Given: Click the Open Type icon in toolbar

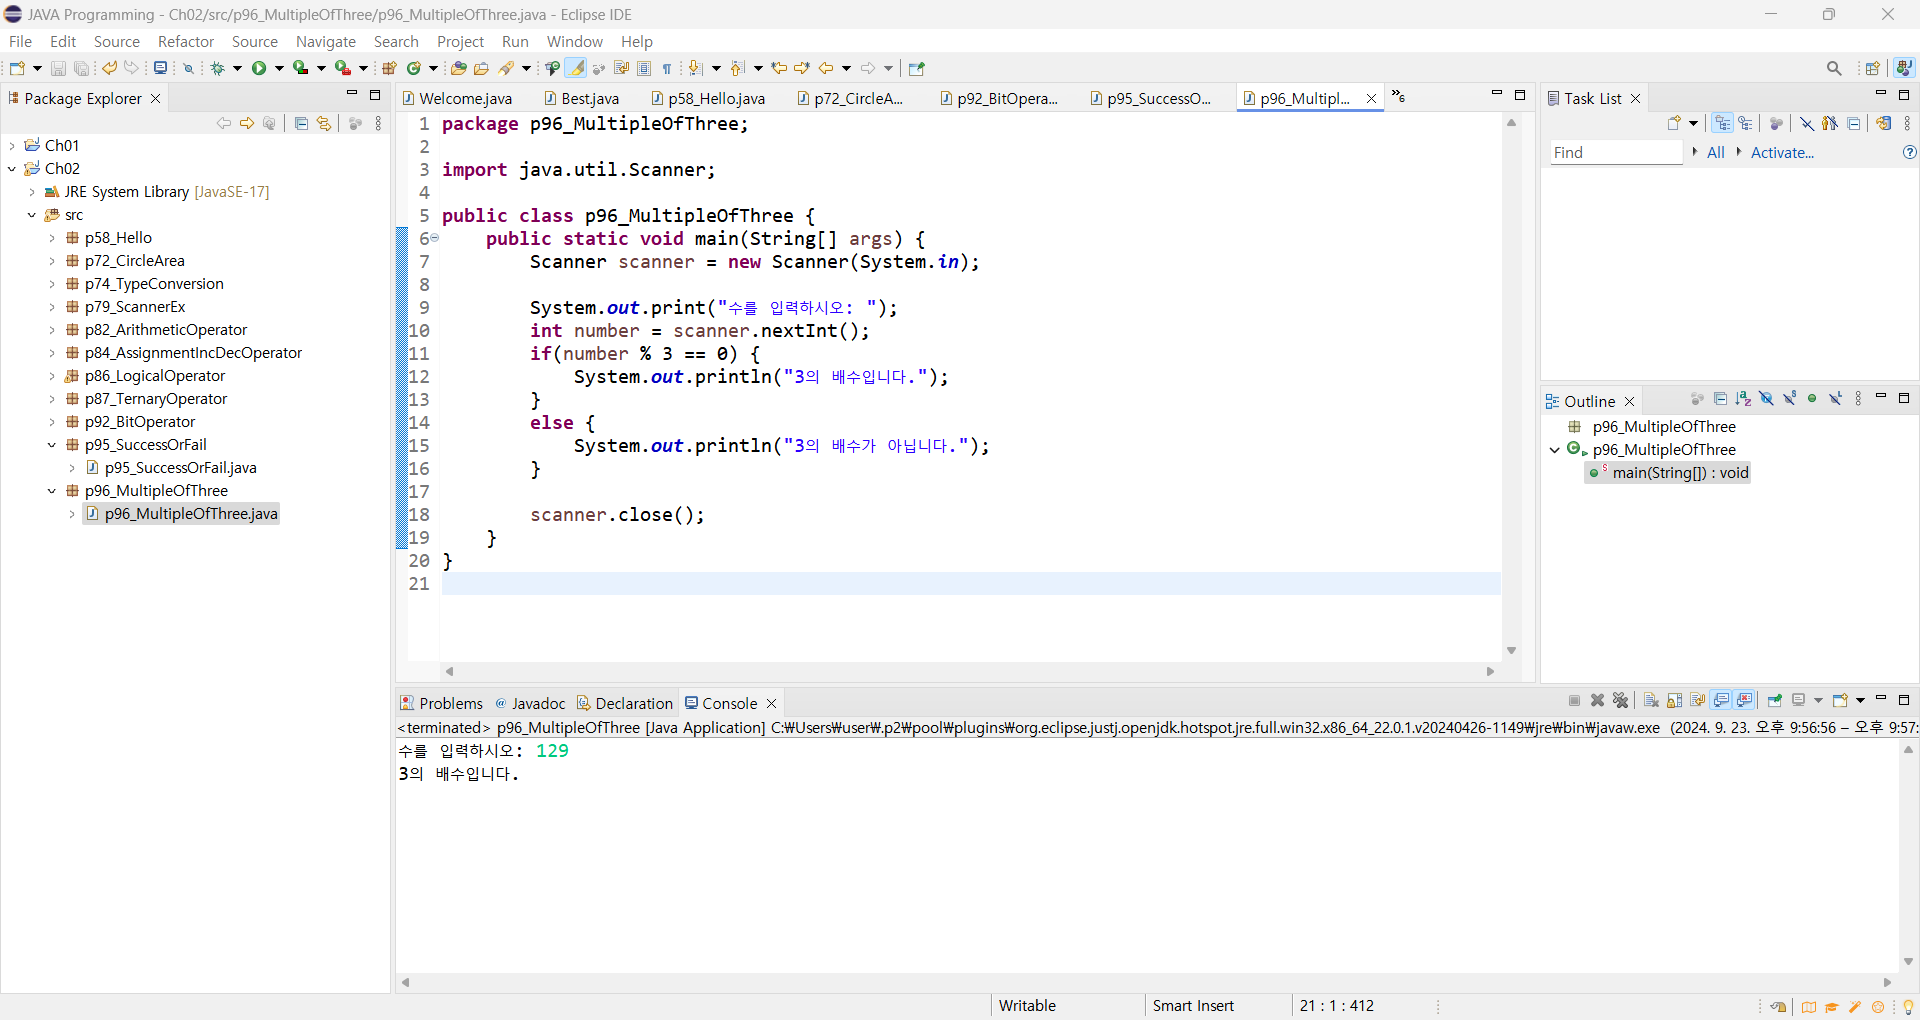Looking at the screenshot, I should coord(459,68).
